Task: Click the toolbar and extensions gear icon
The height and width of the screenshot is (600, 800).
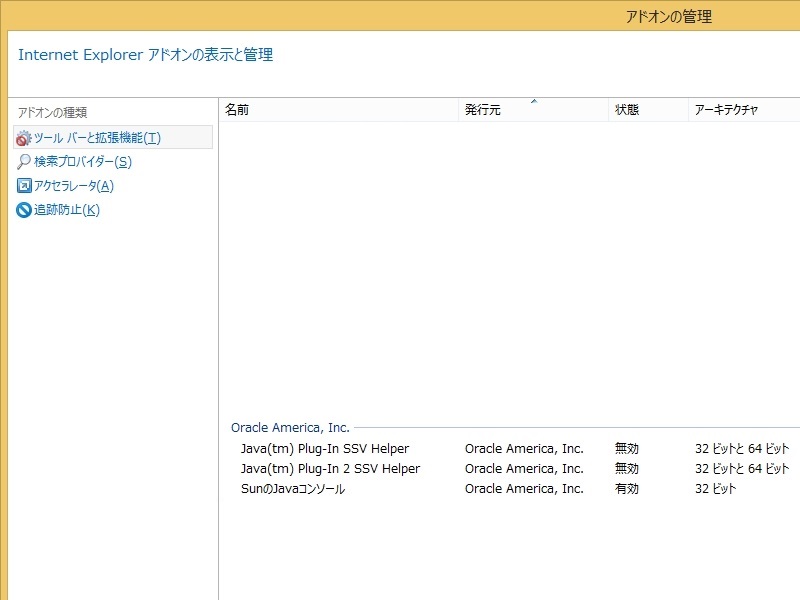Action: click(23, 138)
